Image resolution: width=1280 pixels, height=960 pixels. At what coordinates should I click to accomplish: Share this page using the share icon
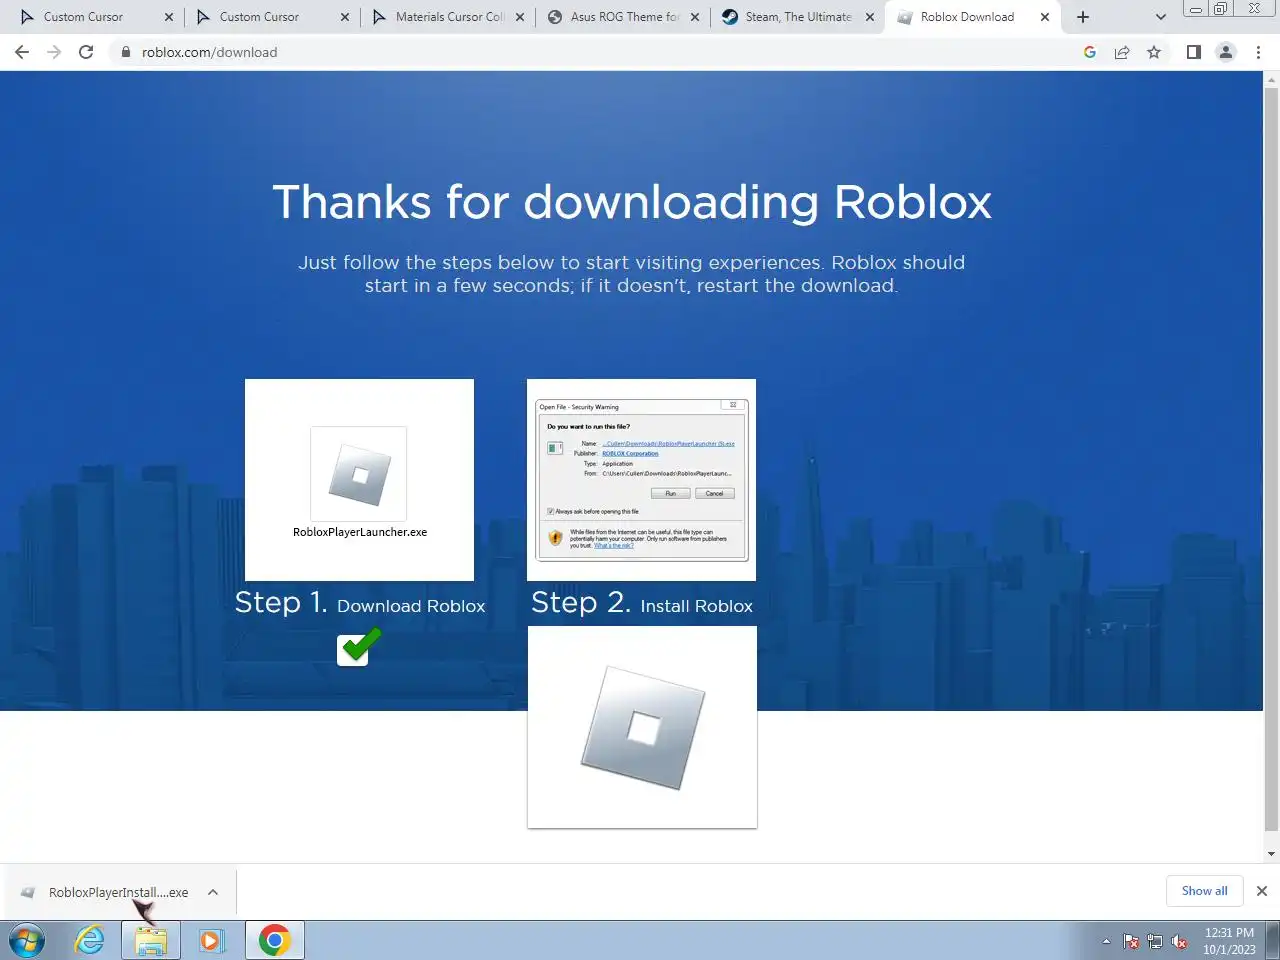[1122, 52]
